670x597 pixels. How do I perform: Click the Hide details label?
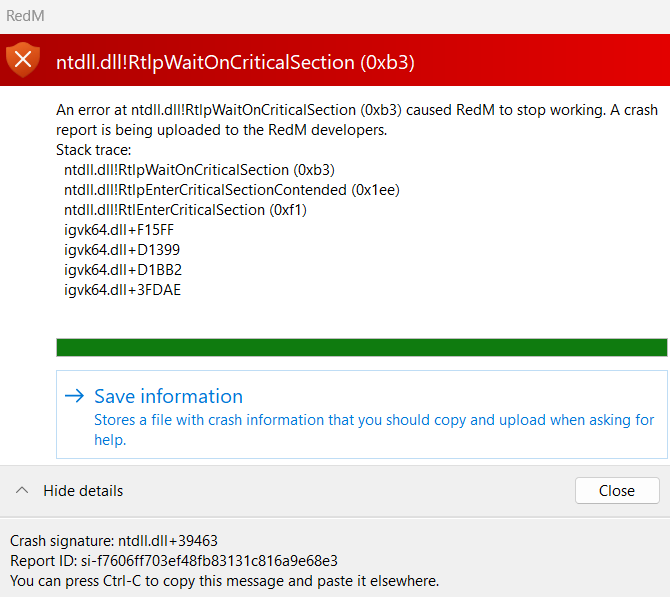(x=83, y=491)
